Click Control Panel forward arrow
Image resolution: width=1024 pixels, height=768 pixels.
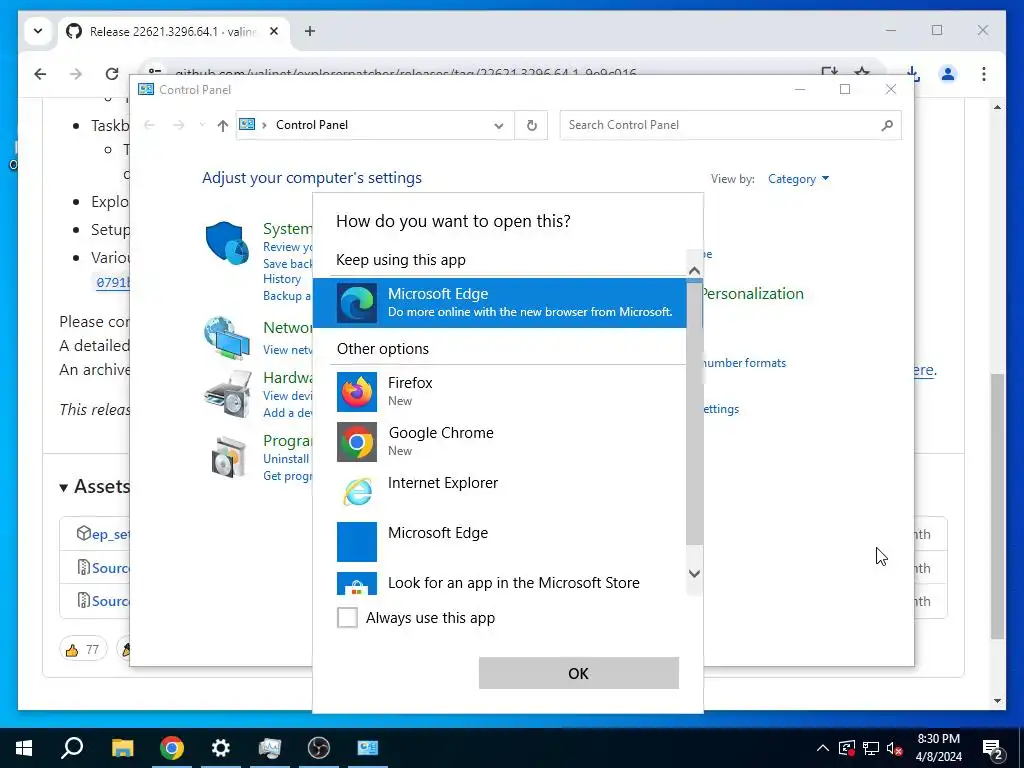(x=178, y=125)
